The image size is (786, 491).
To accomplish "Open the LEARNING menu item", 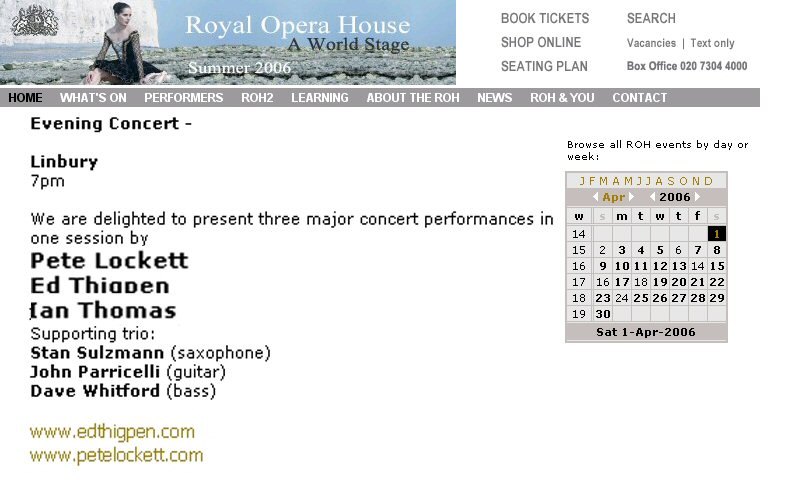I will [320, 98].
